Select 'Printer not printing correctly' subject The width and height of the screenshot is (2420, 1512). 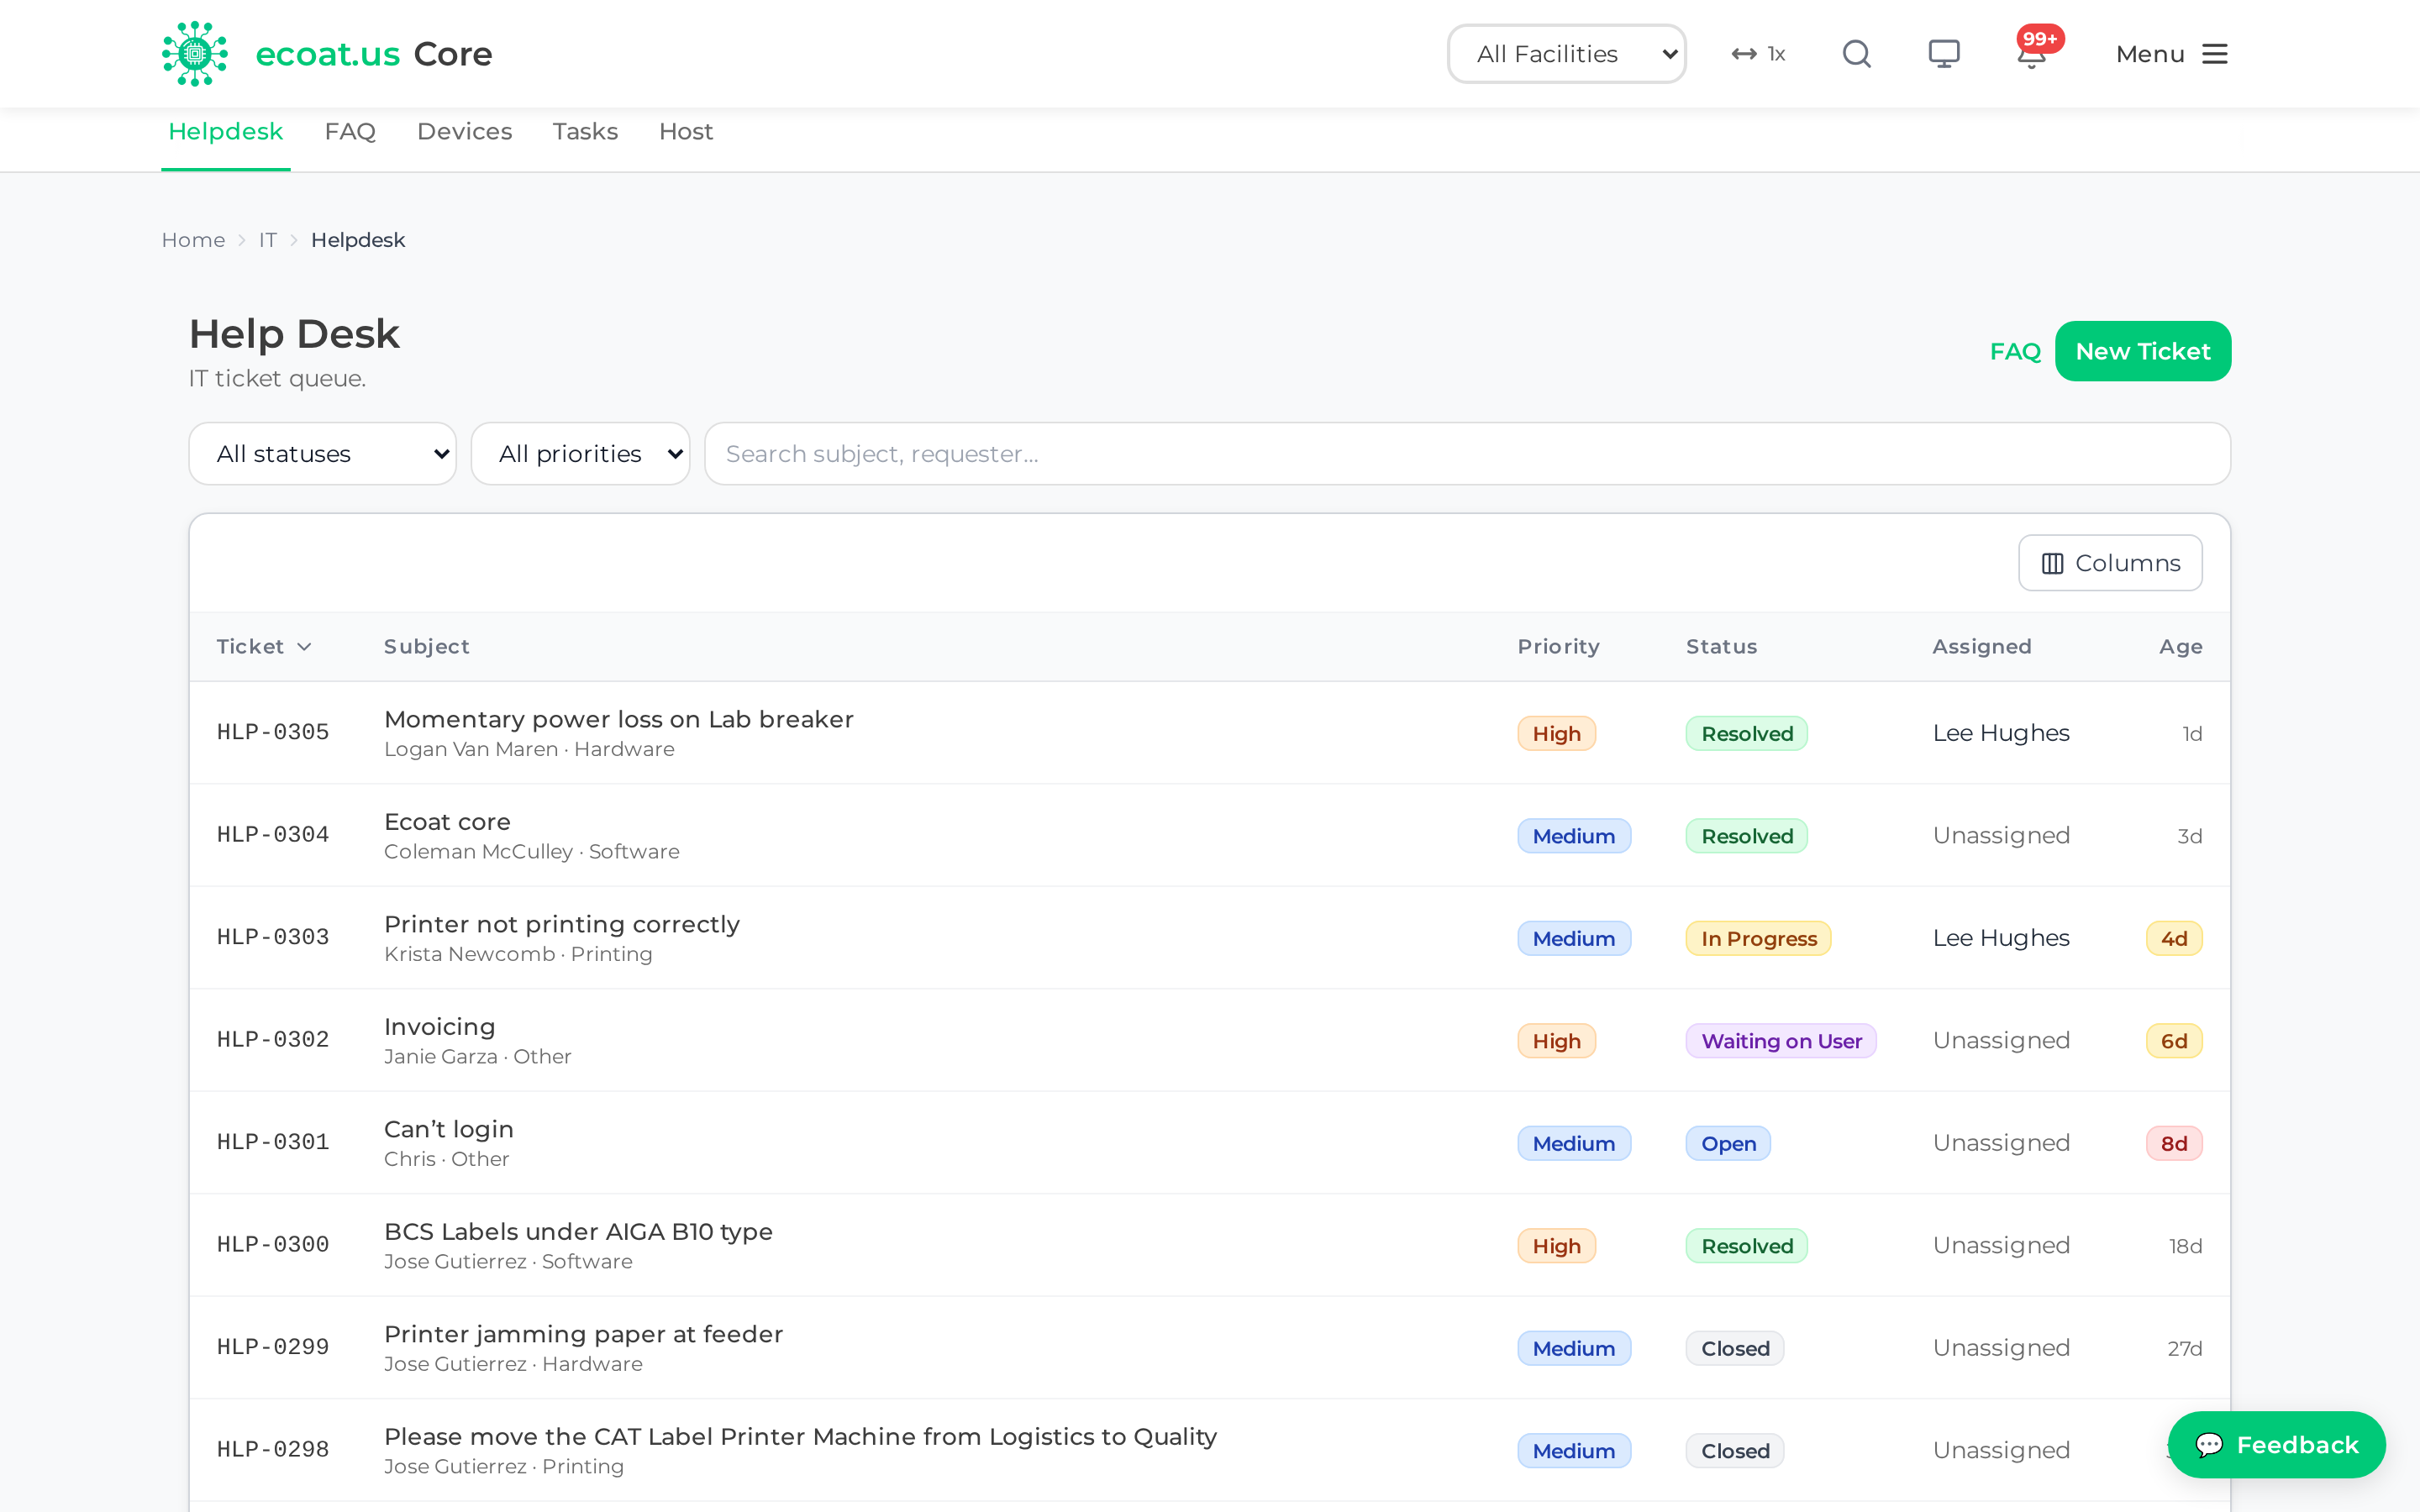[562, 924]
